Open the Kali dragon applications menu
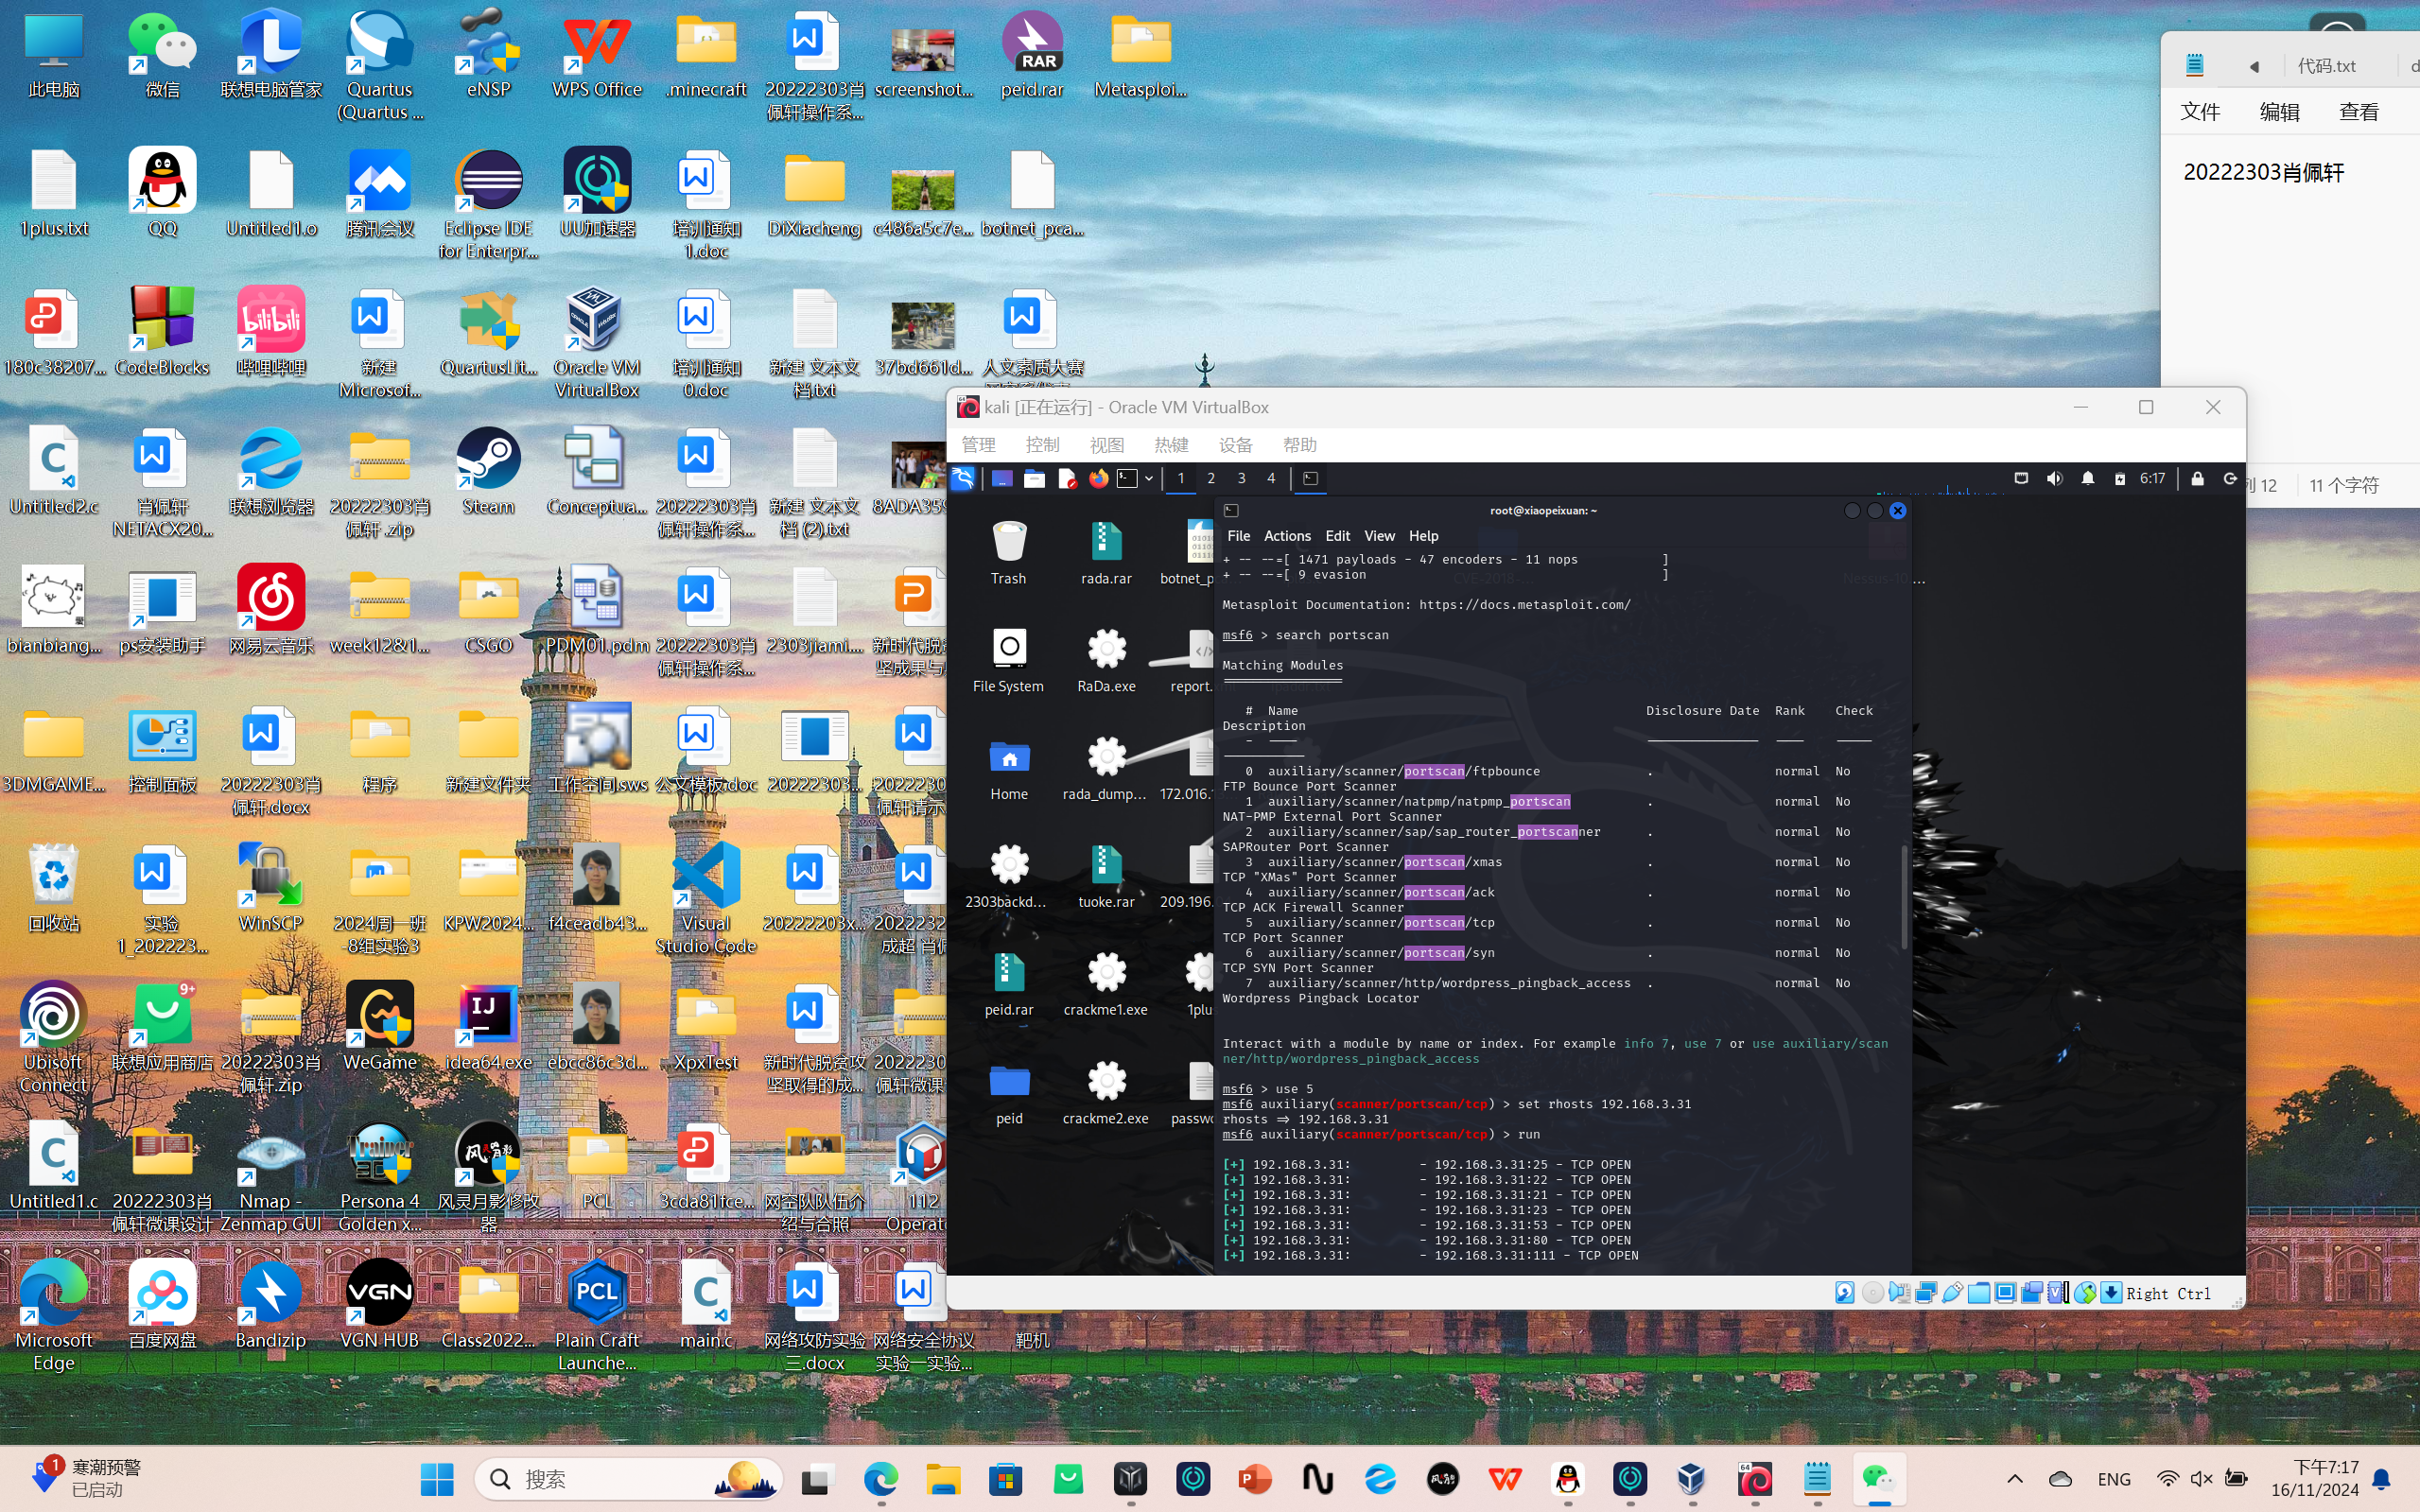Viewport: 2420px width, 1512px height. tap(964, 478)
